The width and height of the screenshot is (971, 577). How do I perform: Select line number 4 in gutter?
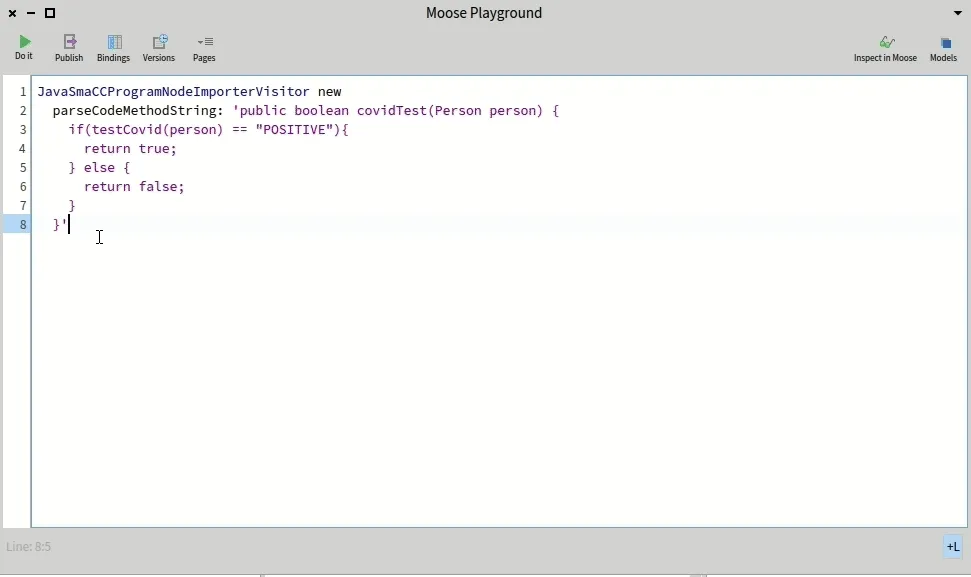(x=23, y=149)
